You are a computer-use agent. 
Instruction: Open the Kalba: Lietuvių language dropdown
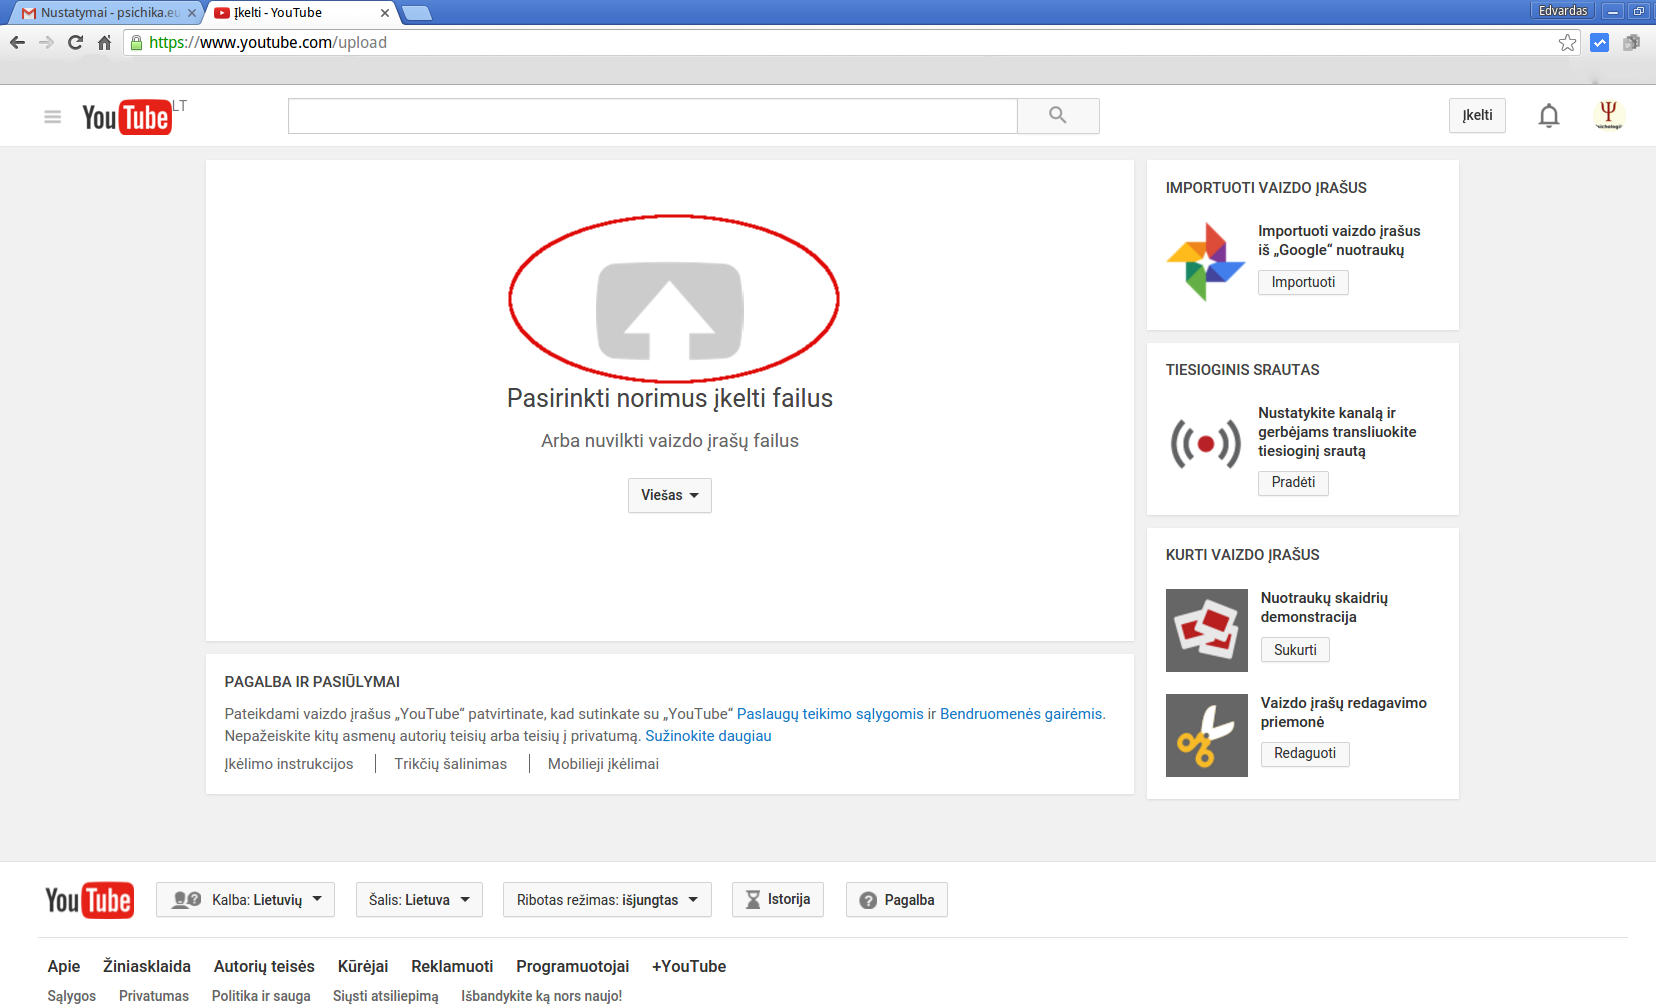pyautogui.click(x=245, y=900)
